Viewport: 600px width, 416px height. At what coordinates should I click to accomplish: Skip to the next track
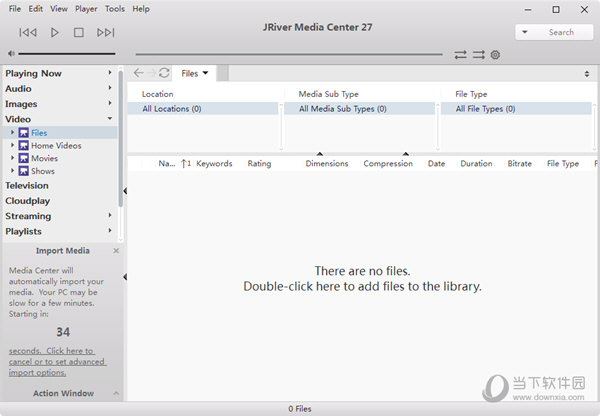106,33
